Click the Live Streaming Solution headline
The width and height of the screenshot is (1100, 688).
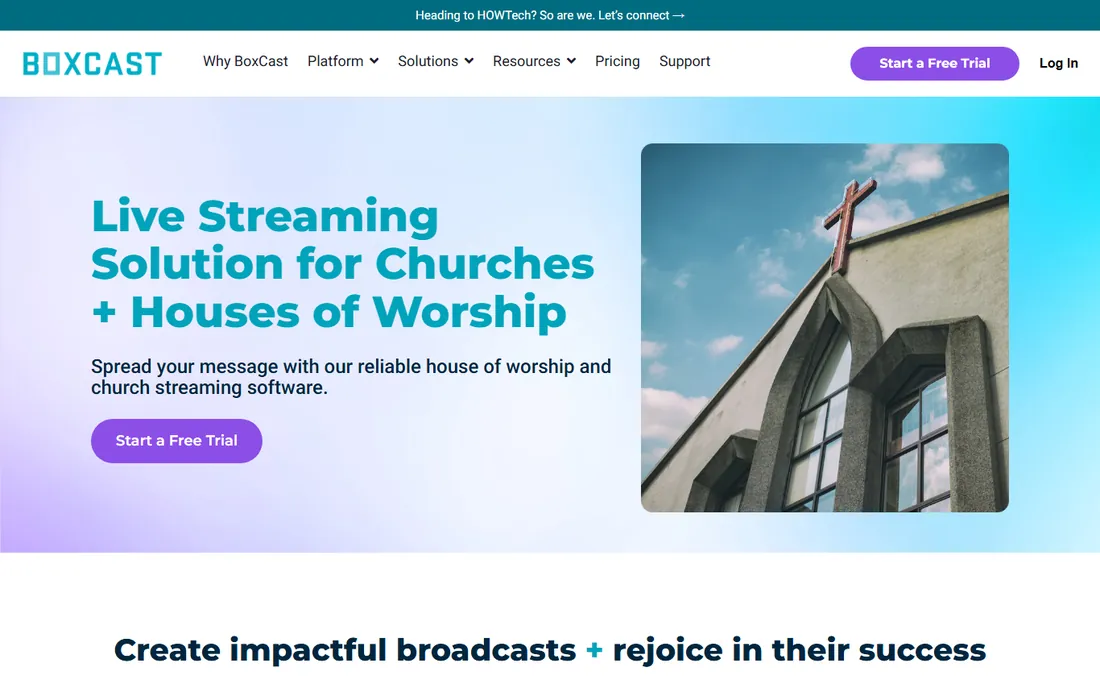pyautogui.click(x=342, y=264)
